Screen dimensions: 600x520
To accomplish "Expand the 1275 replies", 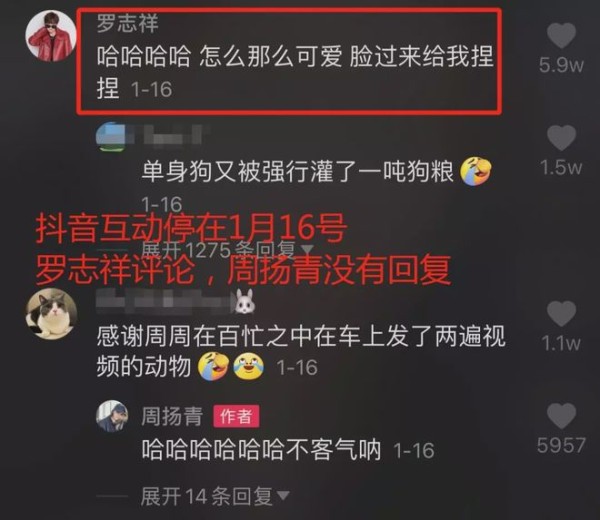I will click(x=227, y=250).
